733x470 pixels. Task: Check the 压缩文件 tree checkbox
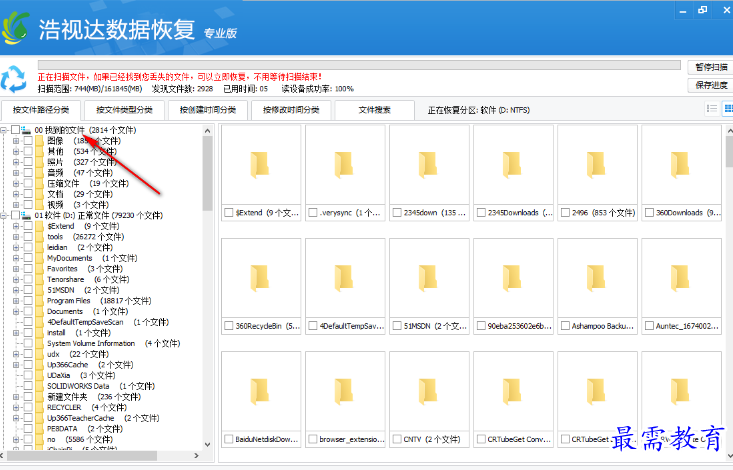tap(28, 183)
